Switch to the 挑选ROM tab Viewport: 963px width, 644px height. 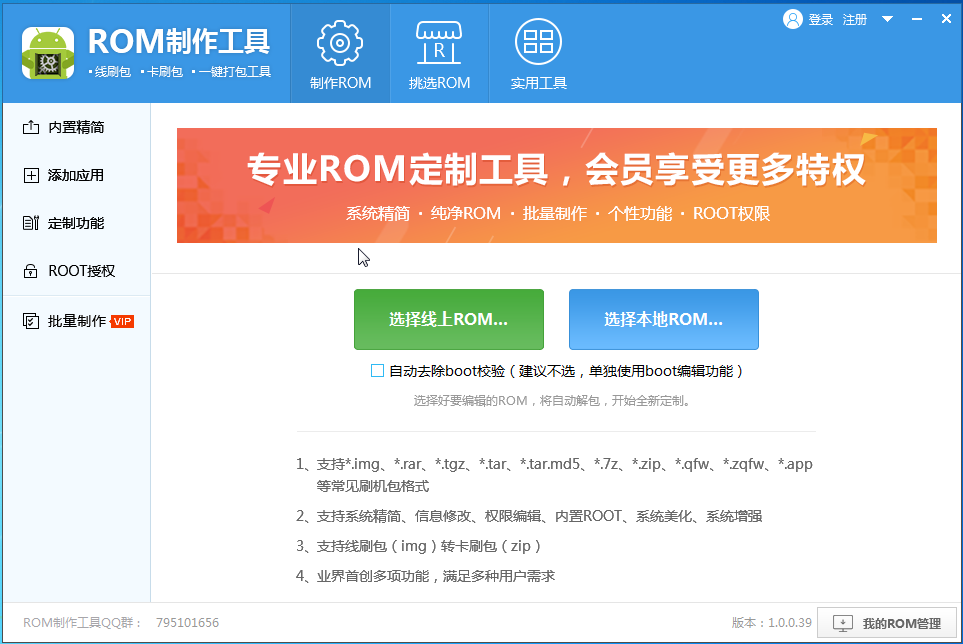[x=439, y=54]
